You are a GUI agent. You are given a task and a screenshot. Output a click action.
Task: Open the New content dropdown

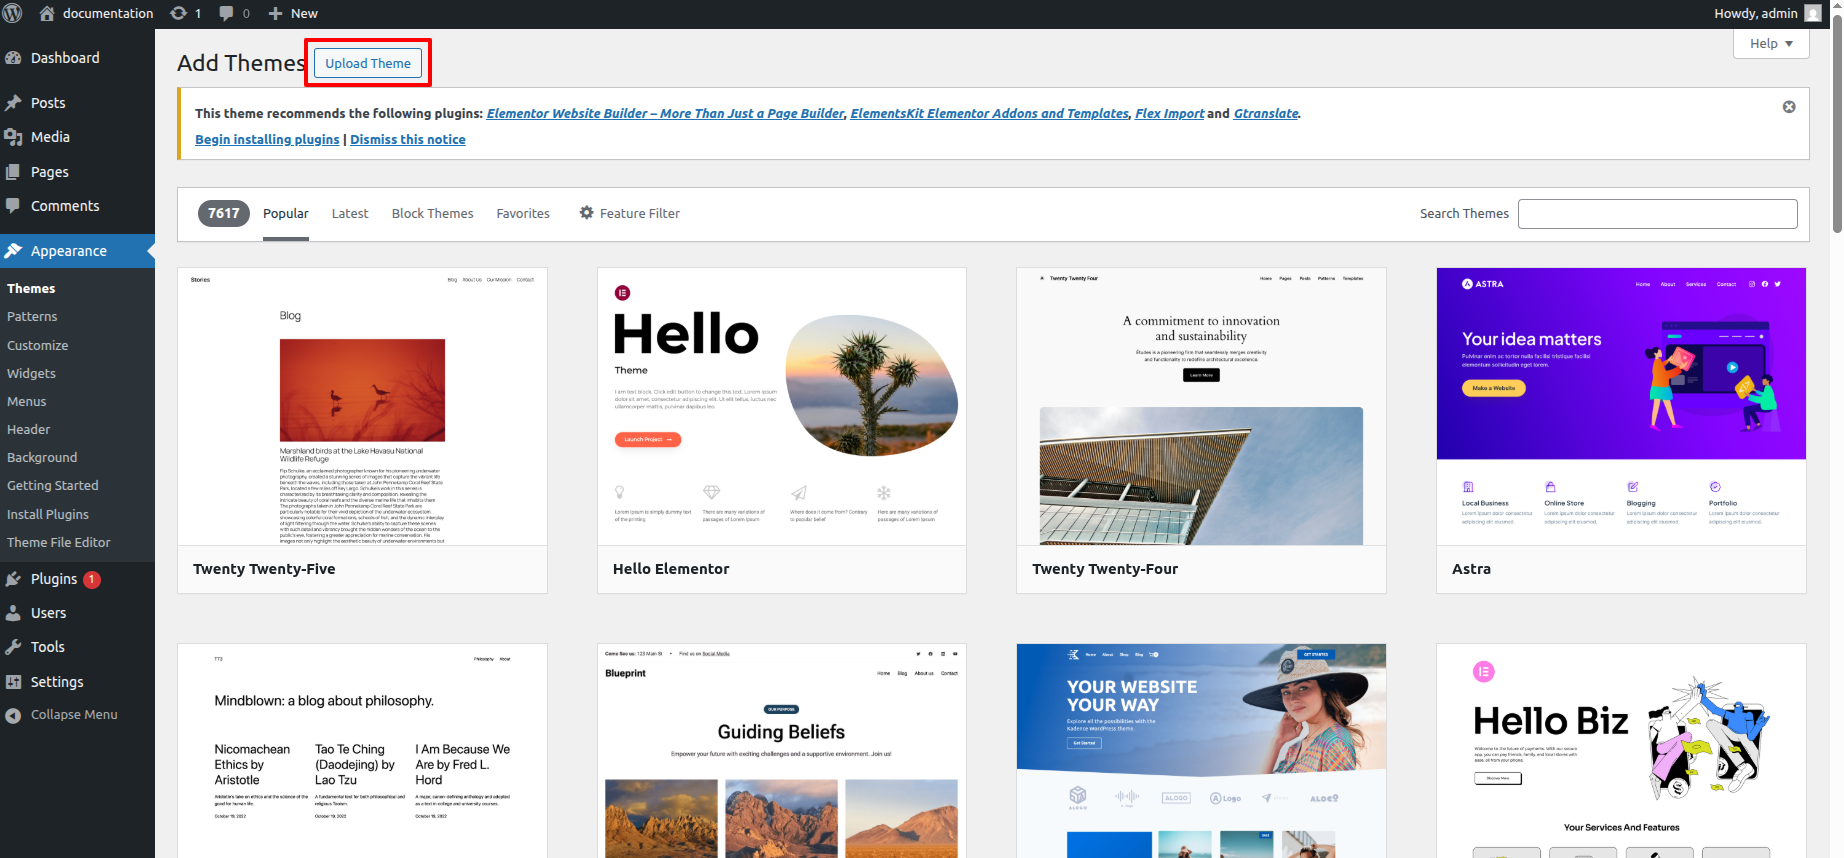coord(293,13)
